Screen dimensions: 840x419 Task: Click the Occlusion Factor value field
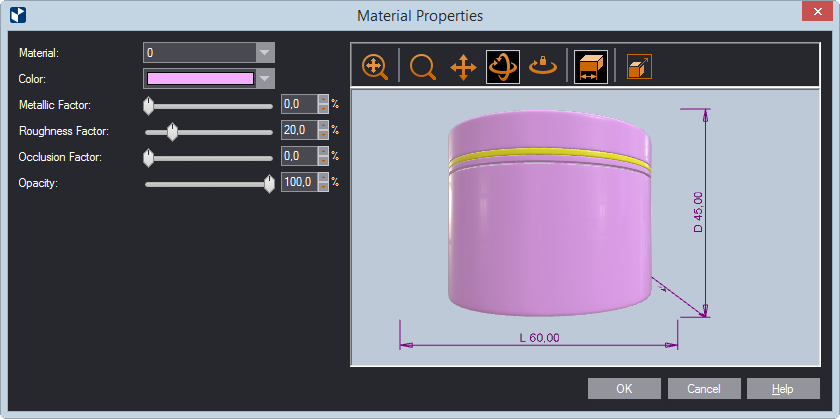299,156
